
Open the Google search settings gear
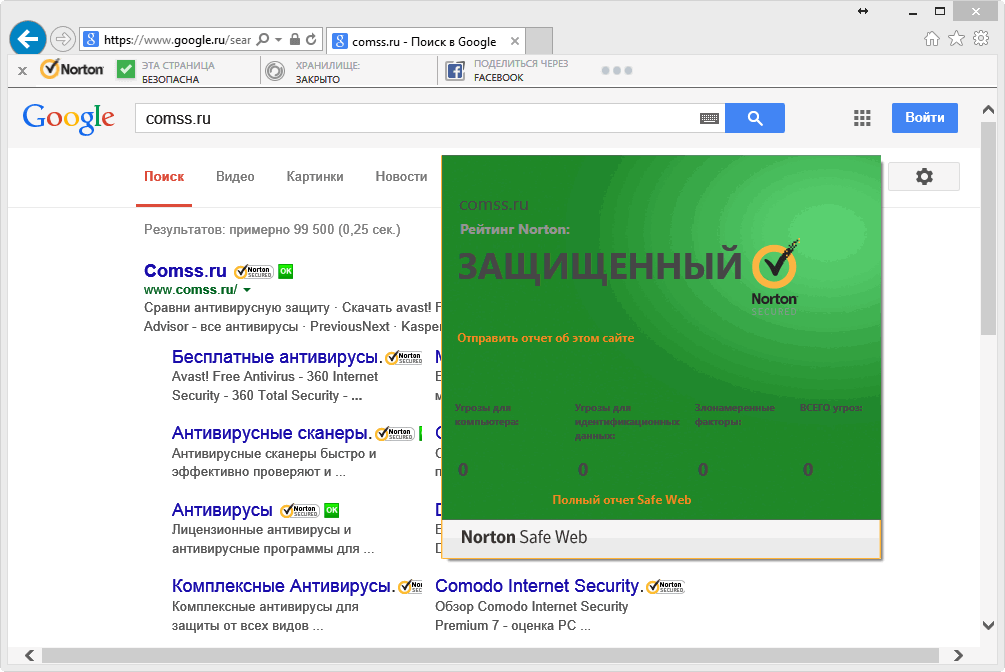pyautogui.click(x=924, y=176)
